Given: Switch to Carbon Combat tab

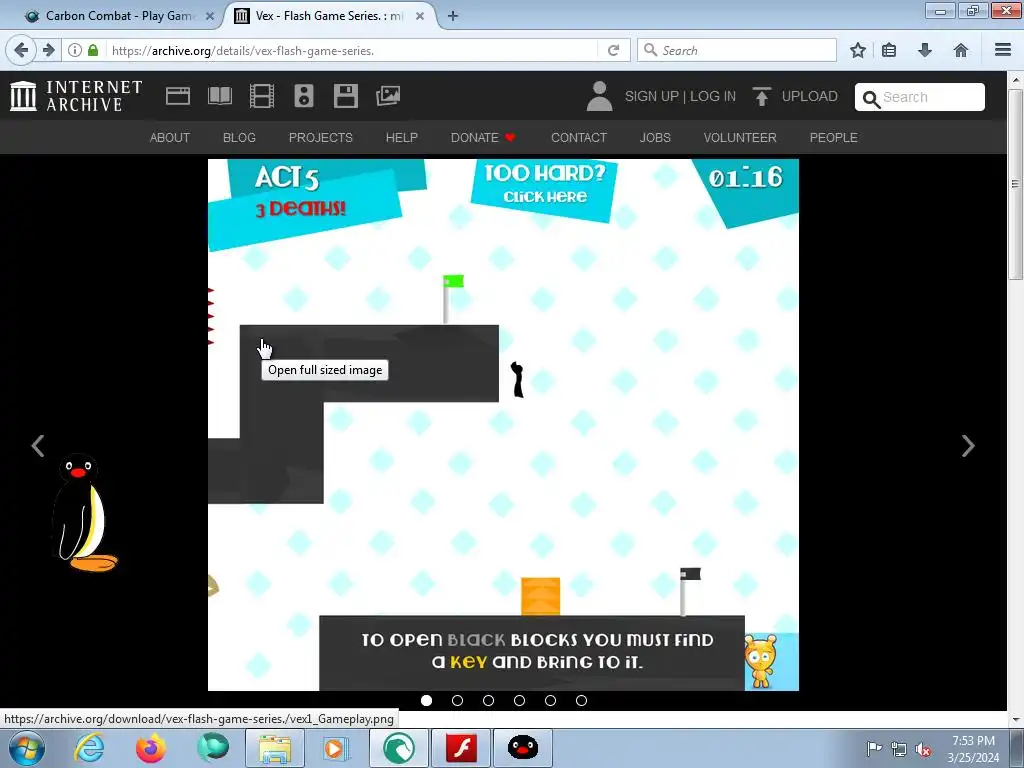Looking at the screenshot, I should point(118,16).
